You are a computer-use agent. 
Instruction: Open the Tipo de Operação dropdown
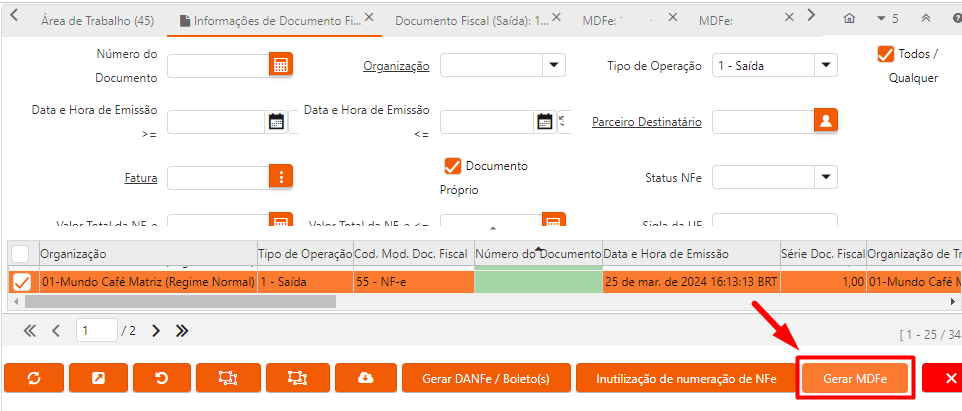click(825, 65)
